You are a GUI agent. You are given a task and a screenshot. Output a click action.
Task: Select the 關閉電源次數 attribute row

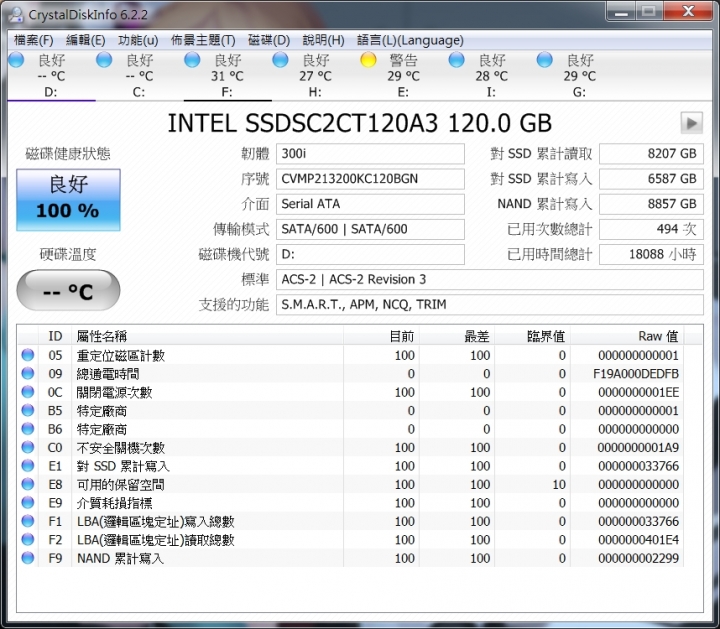click(x=351, y=392)
